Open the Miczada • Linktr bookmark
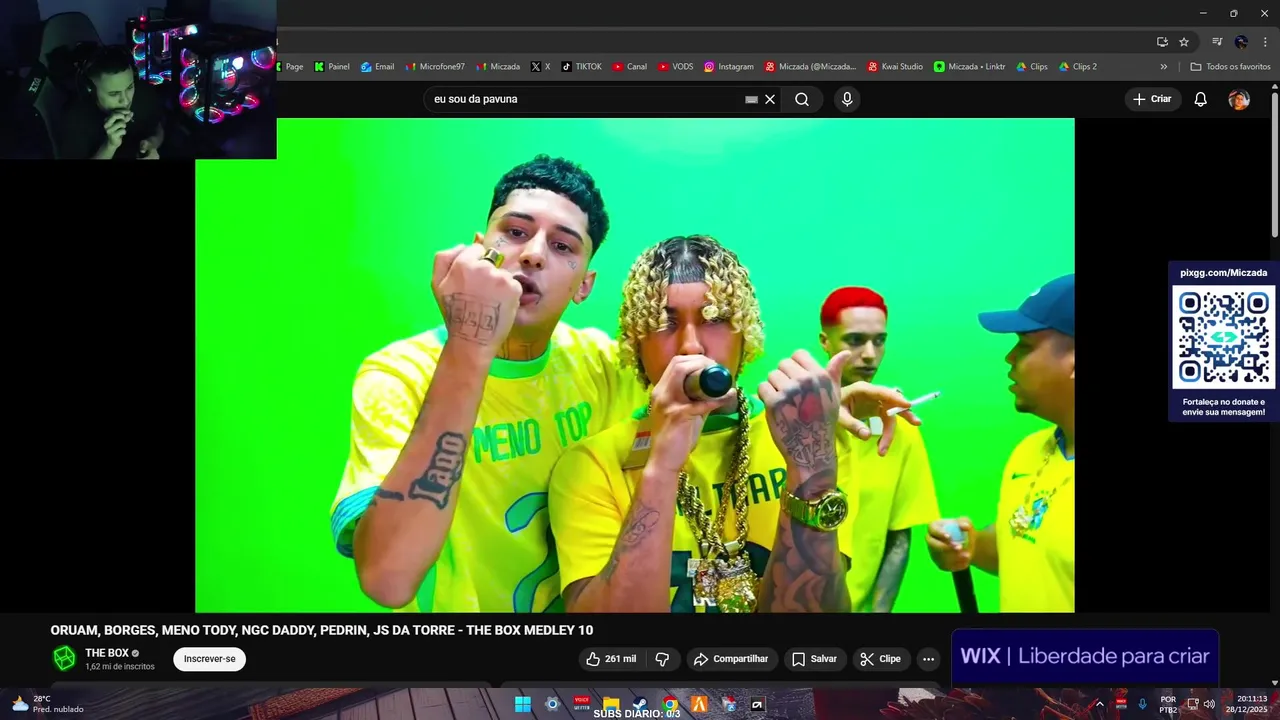 (969, 67)
